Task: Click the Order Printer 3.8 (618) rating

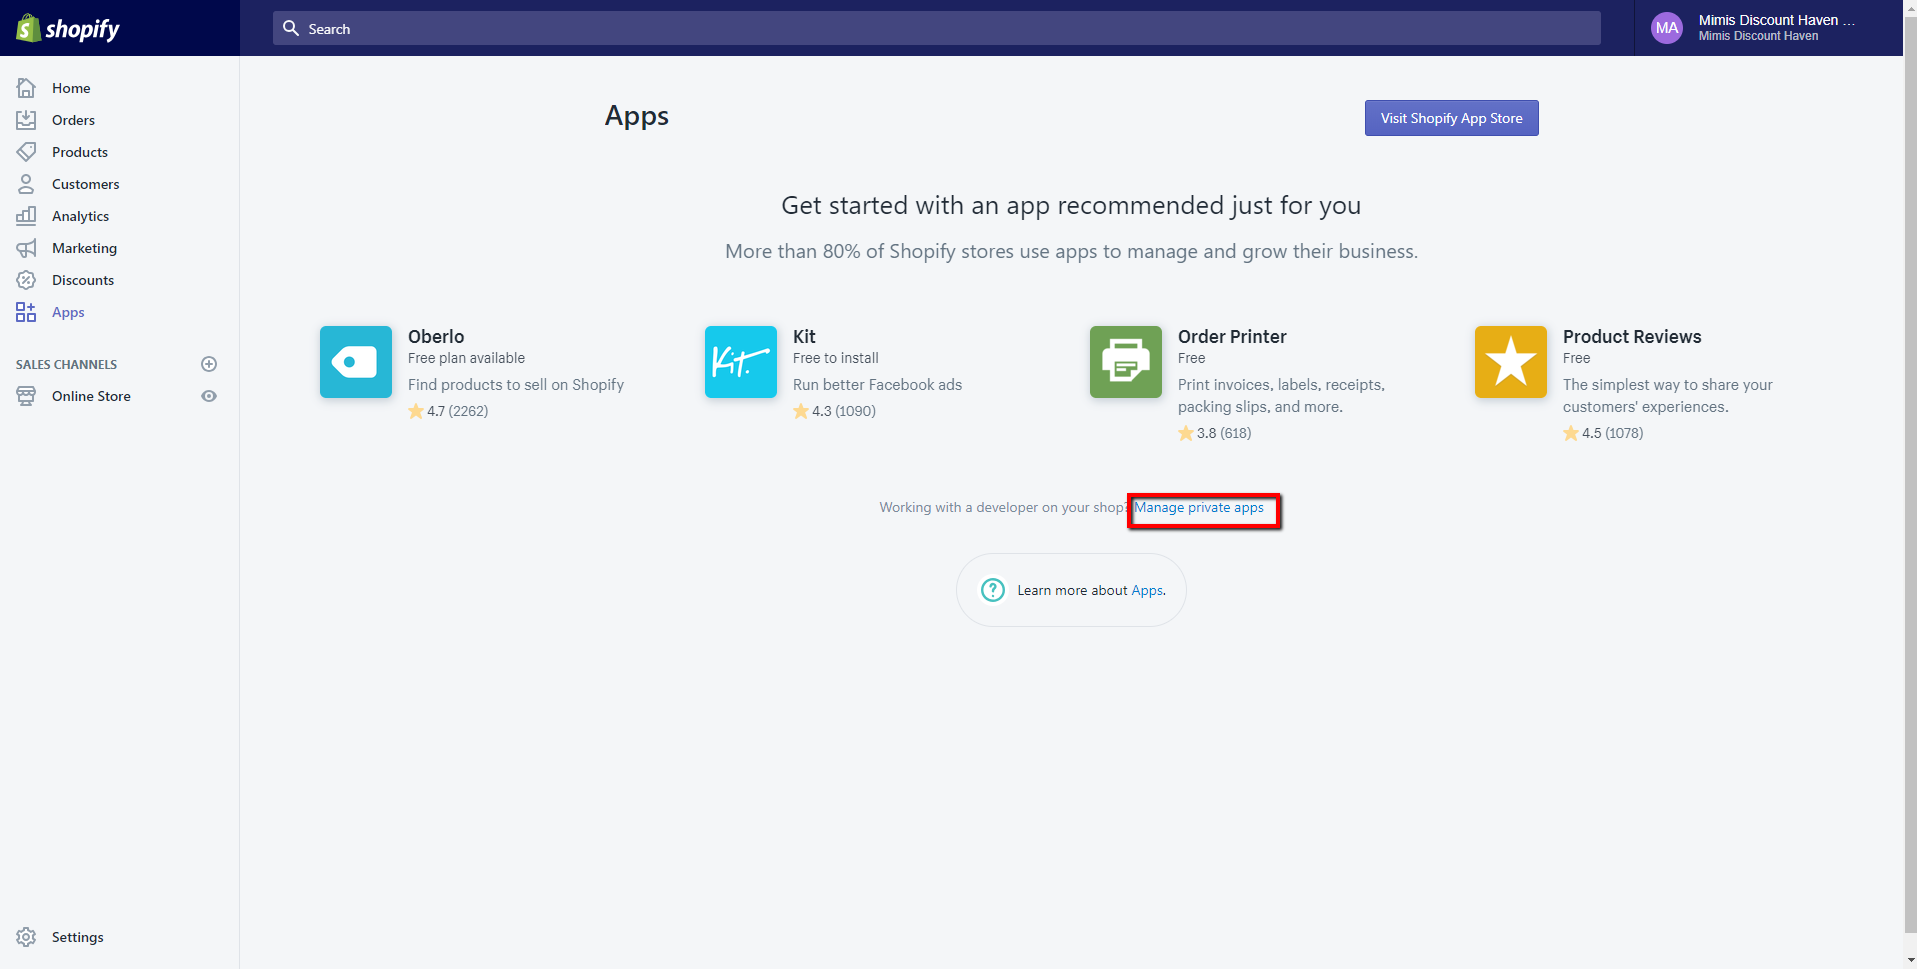Action: (1214, 433)
